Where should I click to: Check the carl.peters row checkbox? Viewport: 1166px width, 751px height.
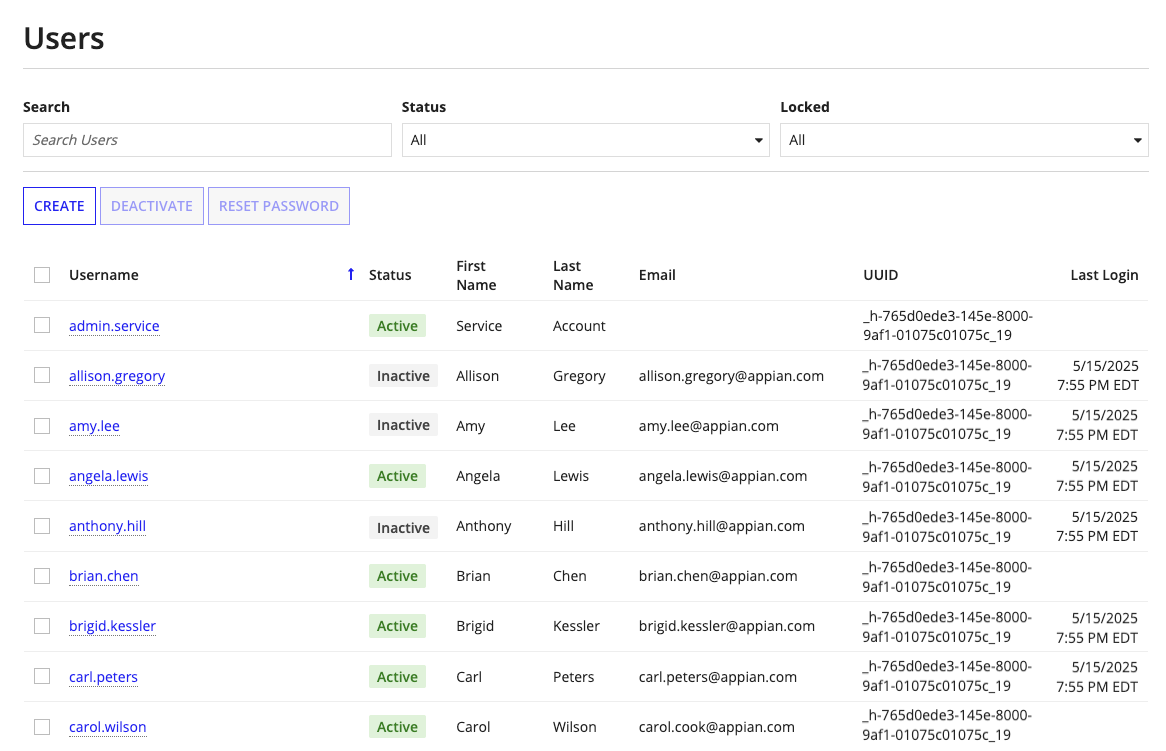click(42, 676)
